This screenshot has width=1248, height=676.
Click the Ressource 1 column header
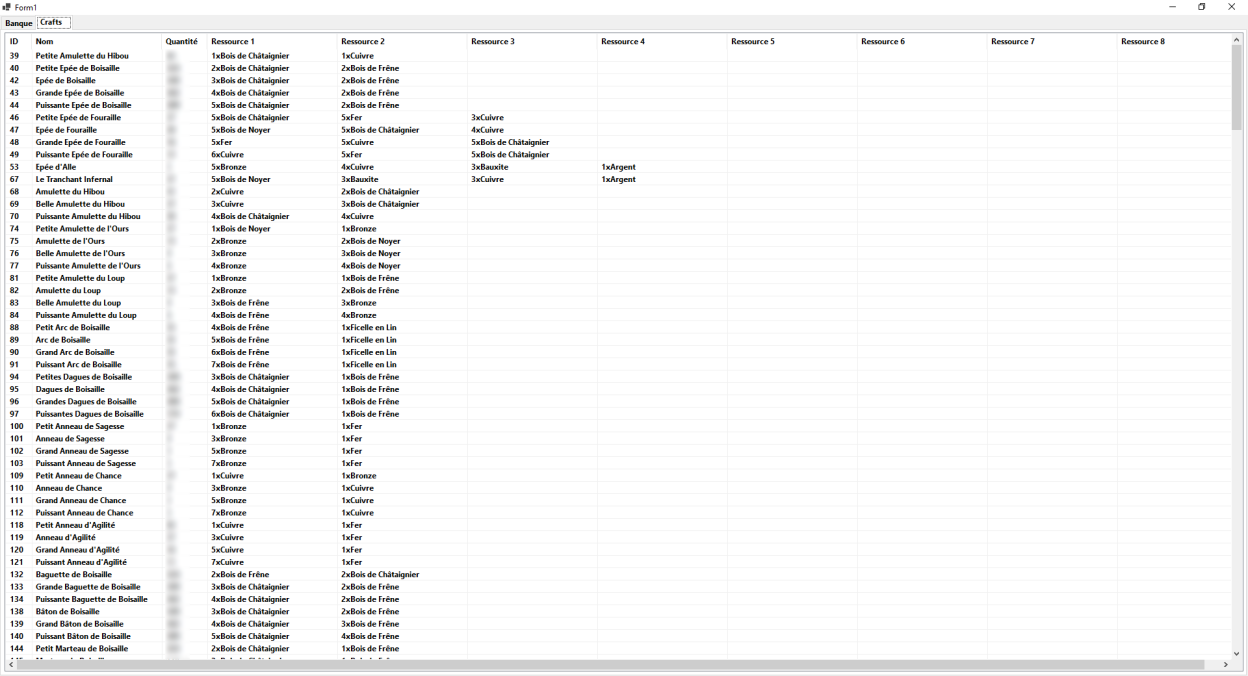273,41
